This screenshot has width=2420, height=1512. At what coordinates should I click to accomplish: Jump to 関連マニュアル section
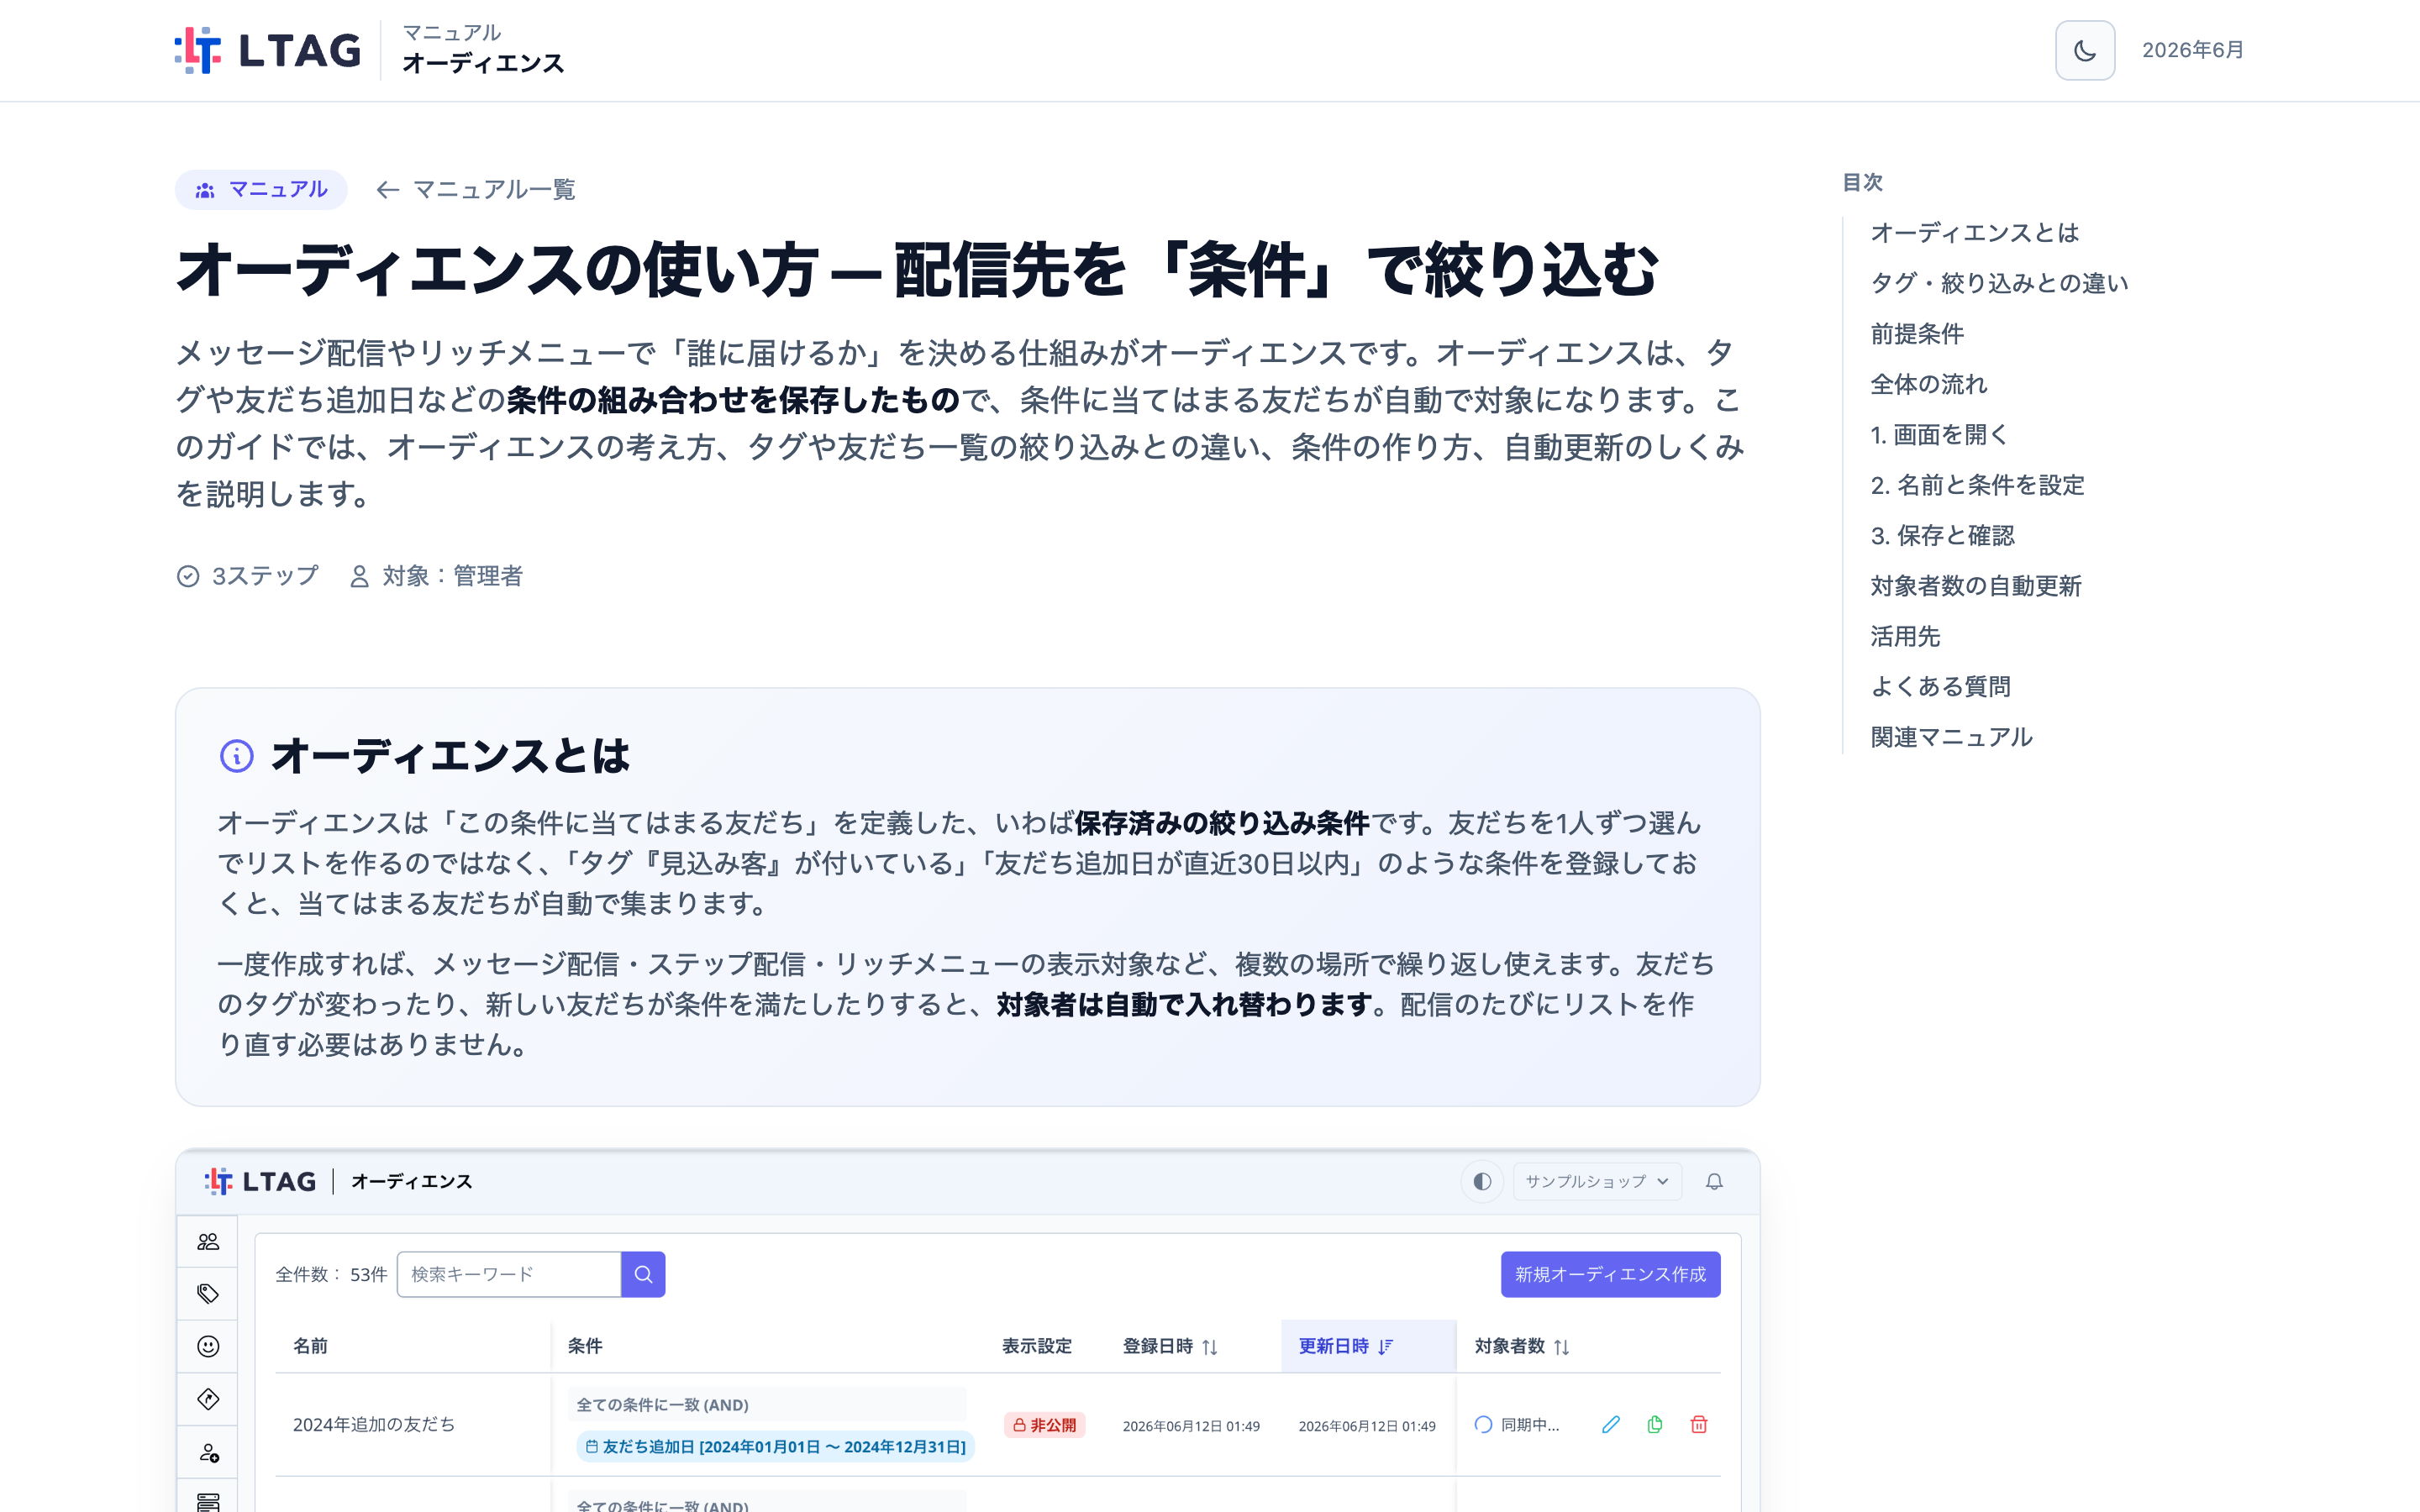point(1951,737)
